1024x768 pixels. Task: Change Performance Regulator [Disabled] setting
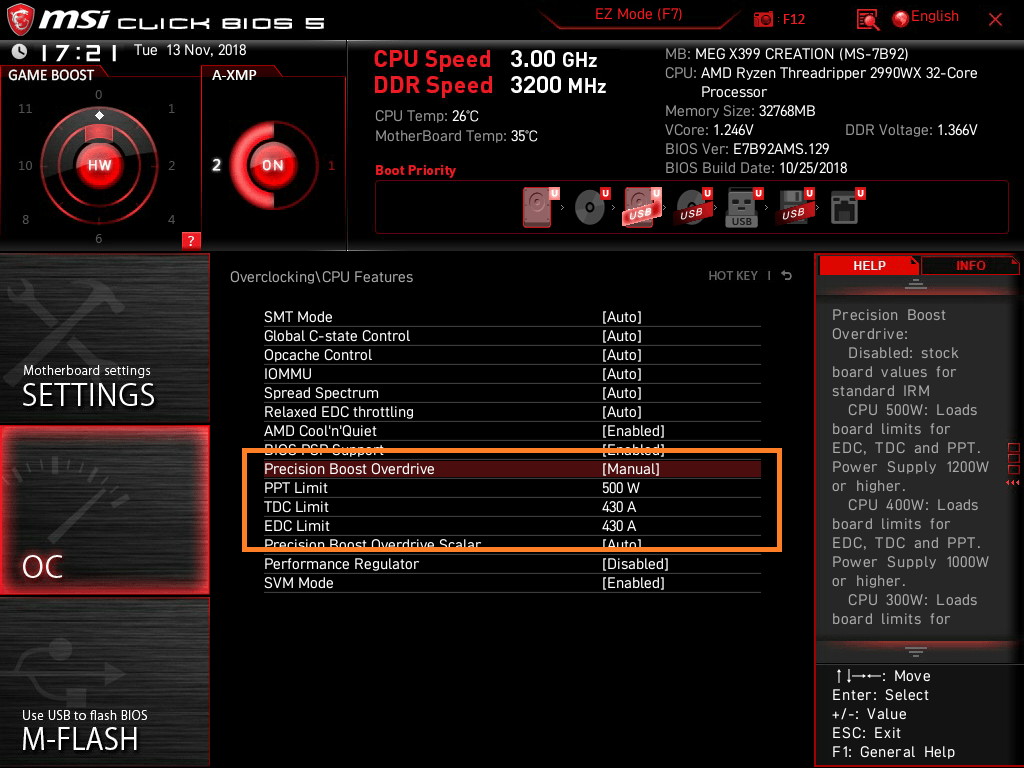(512, 564)
